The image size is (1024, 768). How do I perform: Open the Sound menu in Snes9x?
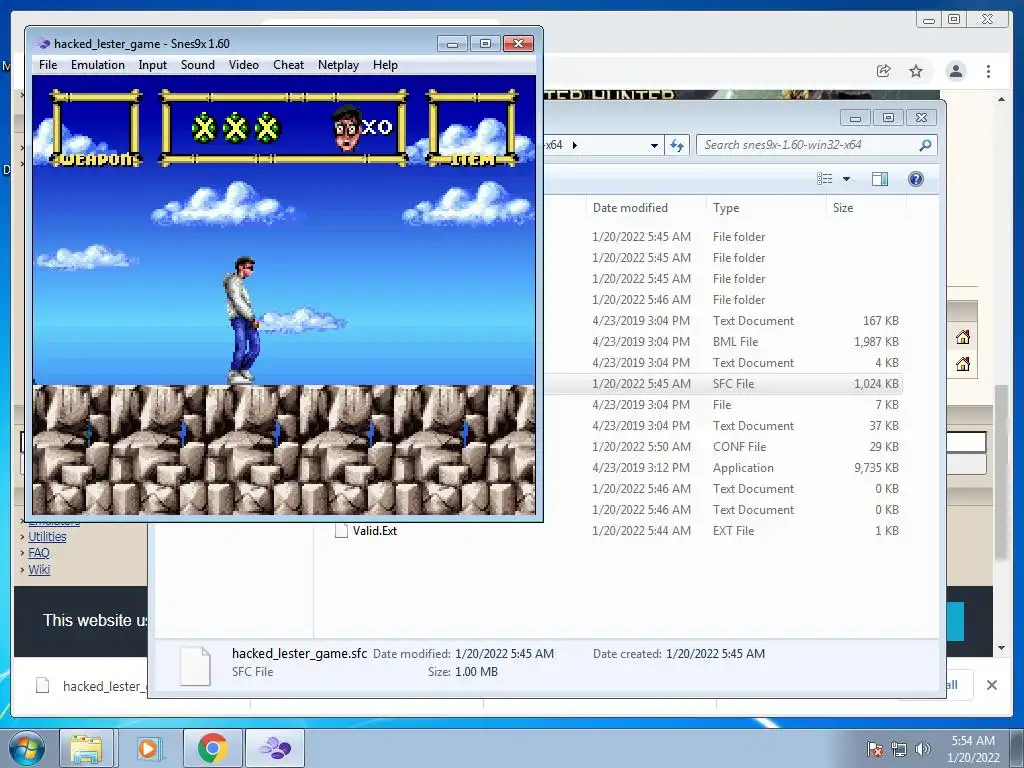pyautogui.click(x=197, y=65)
